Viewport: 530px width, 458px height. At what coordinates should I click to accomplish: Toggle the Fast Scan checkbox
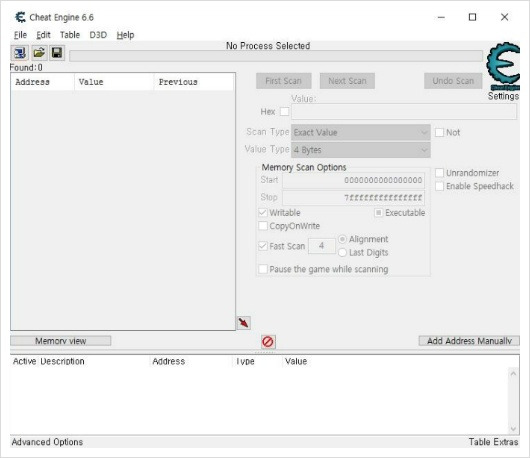[263, 246]
